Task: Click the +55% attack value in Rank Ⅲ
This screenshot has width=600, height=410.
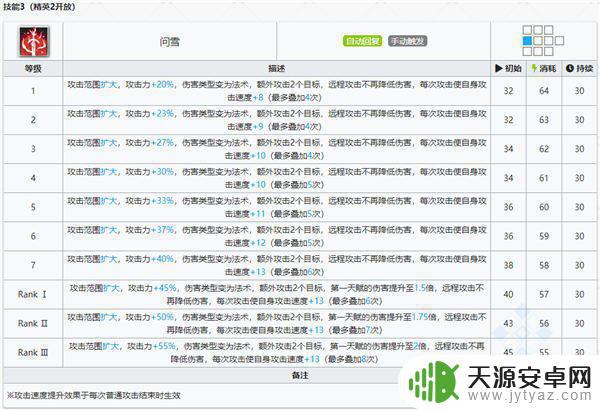Action: click(x=164, y=346)
